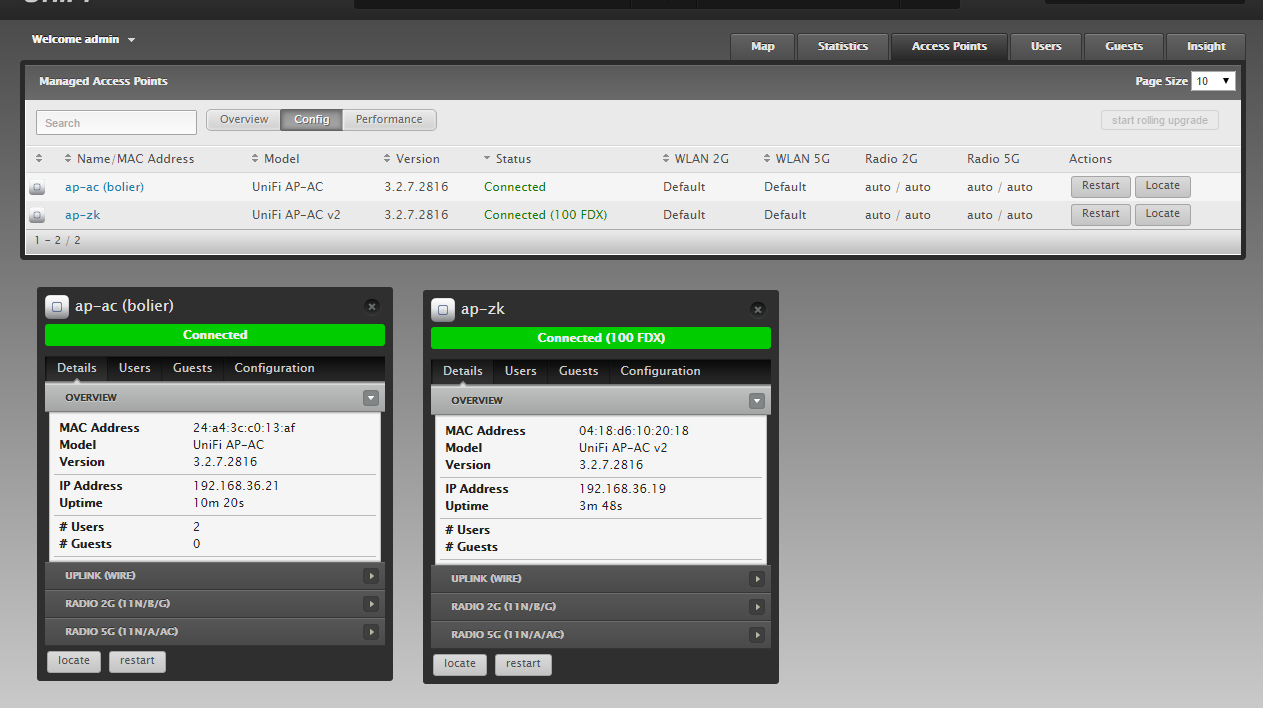Open Guests tab in ap-ac (bolier) panel
The image size is (1263, 708).
(x=193, y=368)
